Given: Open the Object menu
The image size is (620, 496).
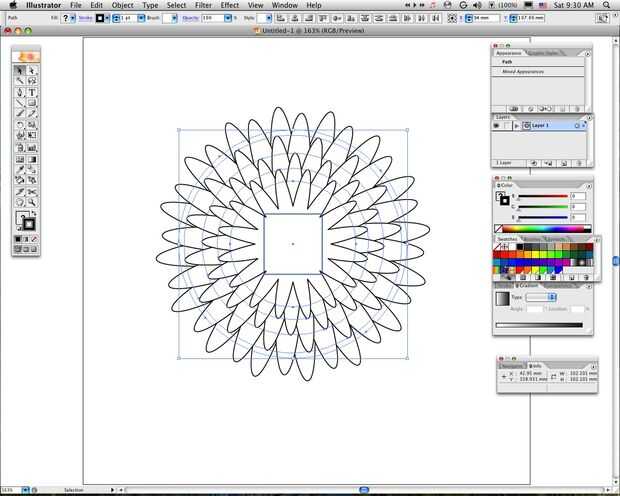Looking at the screenshot, I should (x=123, y=6).
